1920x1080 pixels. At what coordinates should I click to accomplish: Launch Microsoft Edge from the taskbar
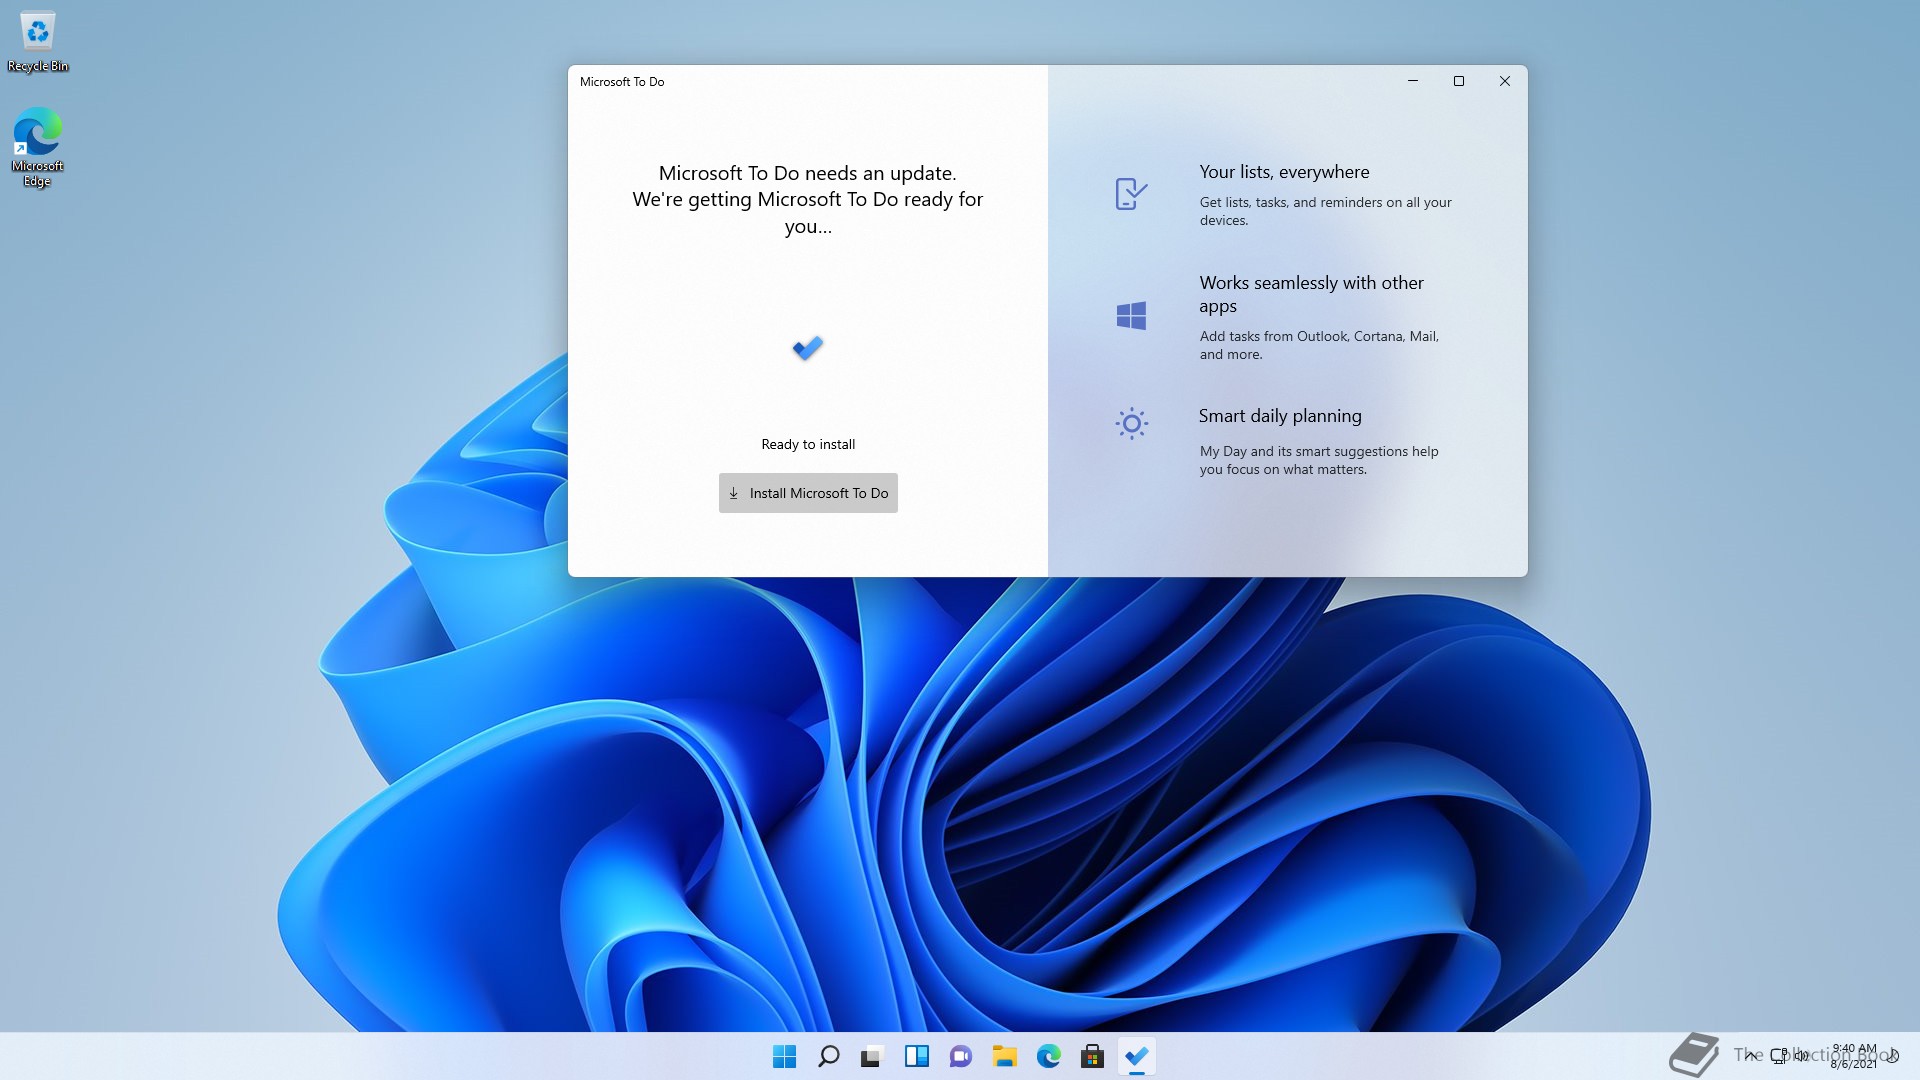(x=1049, y=1056)
